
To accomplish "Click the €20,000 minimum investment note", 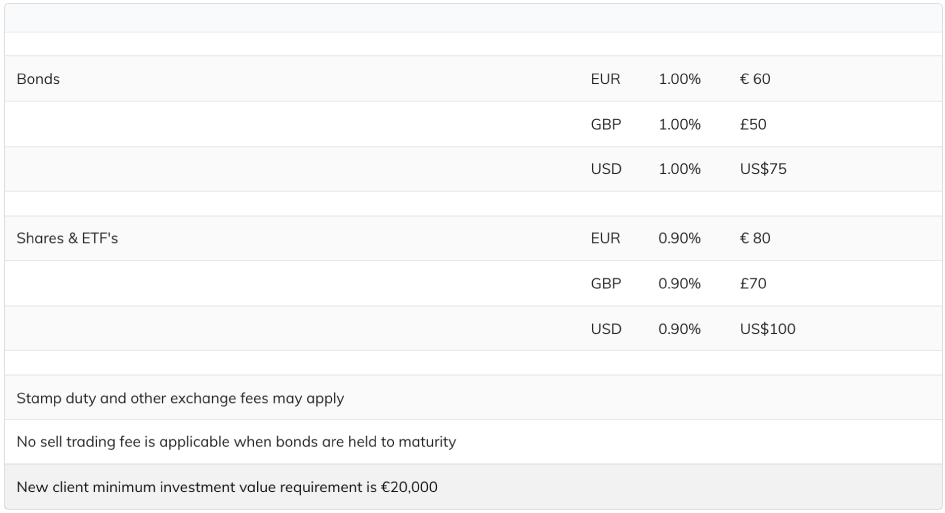I will pyautogui.click(x=227, y=487).
